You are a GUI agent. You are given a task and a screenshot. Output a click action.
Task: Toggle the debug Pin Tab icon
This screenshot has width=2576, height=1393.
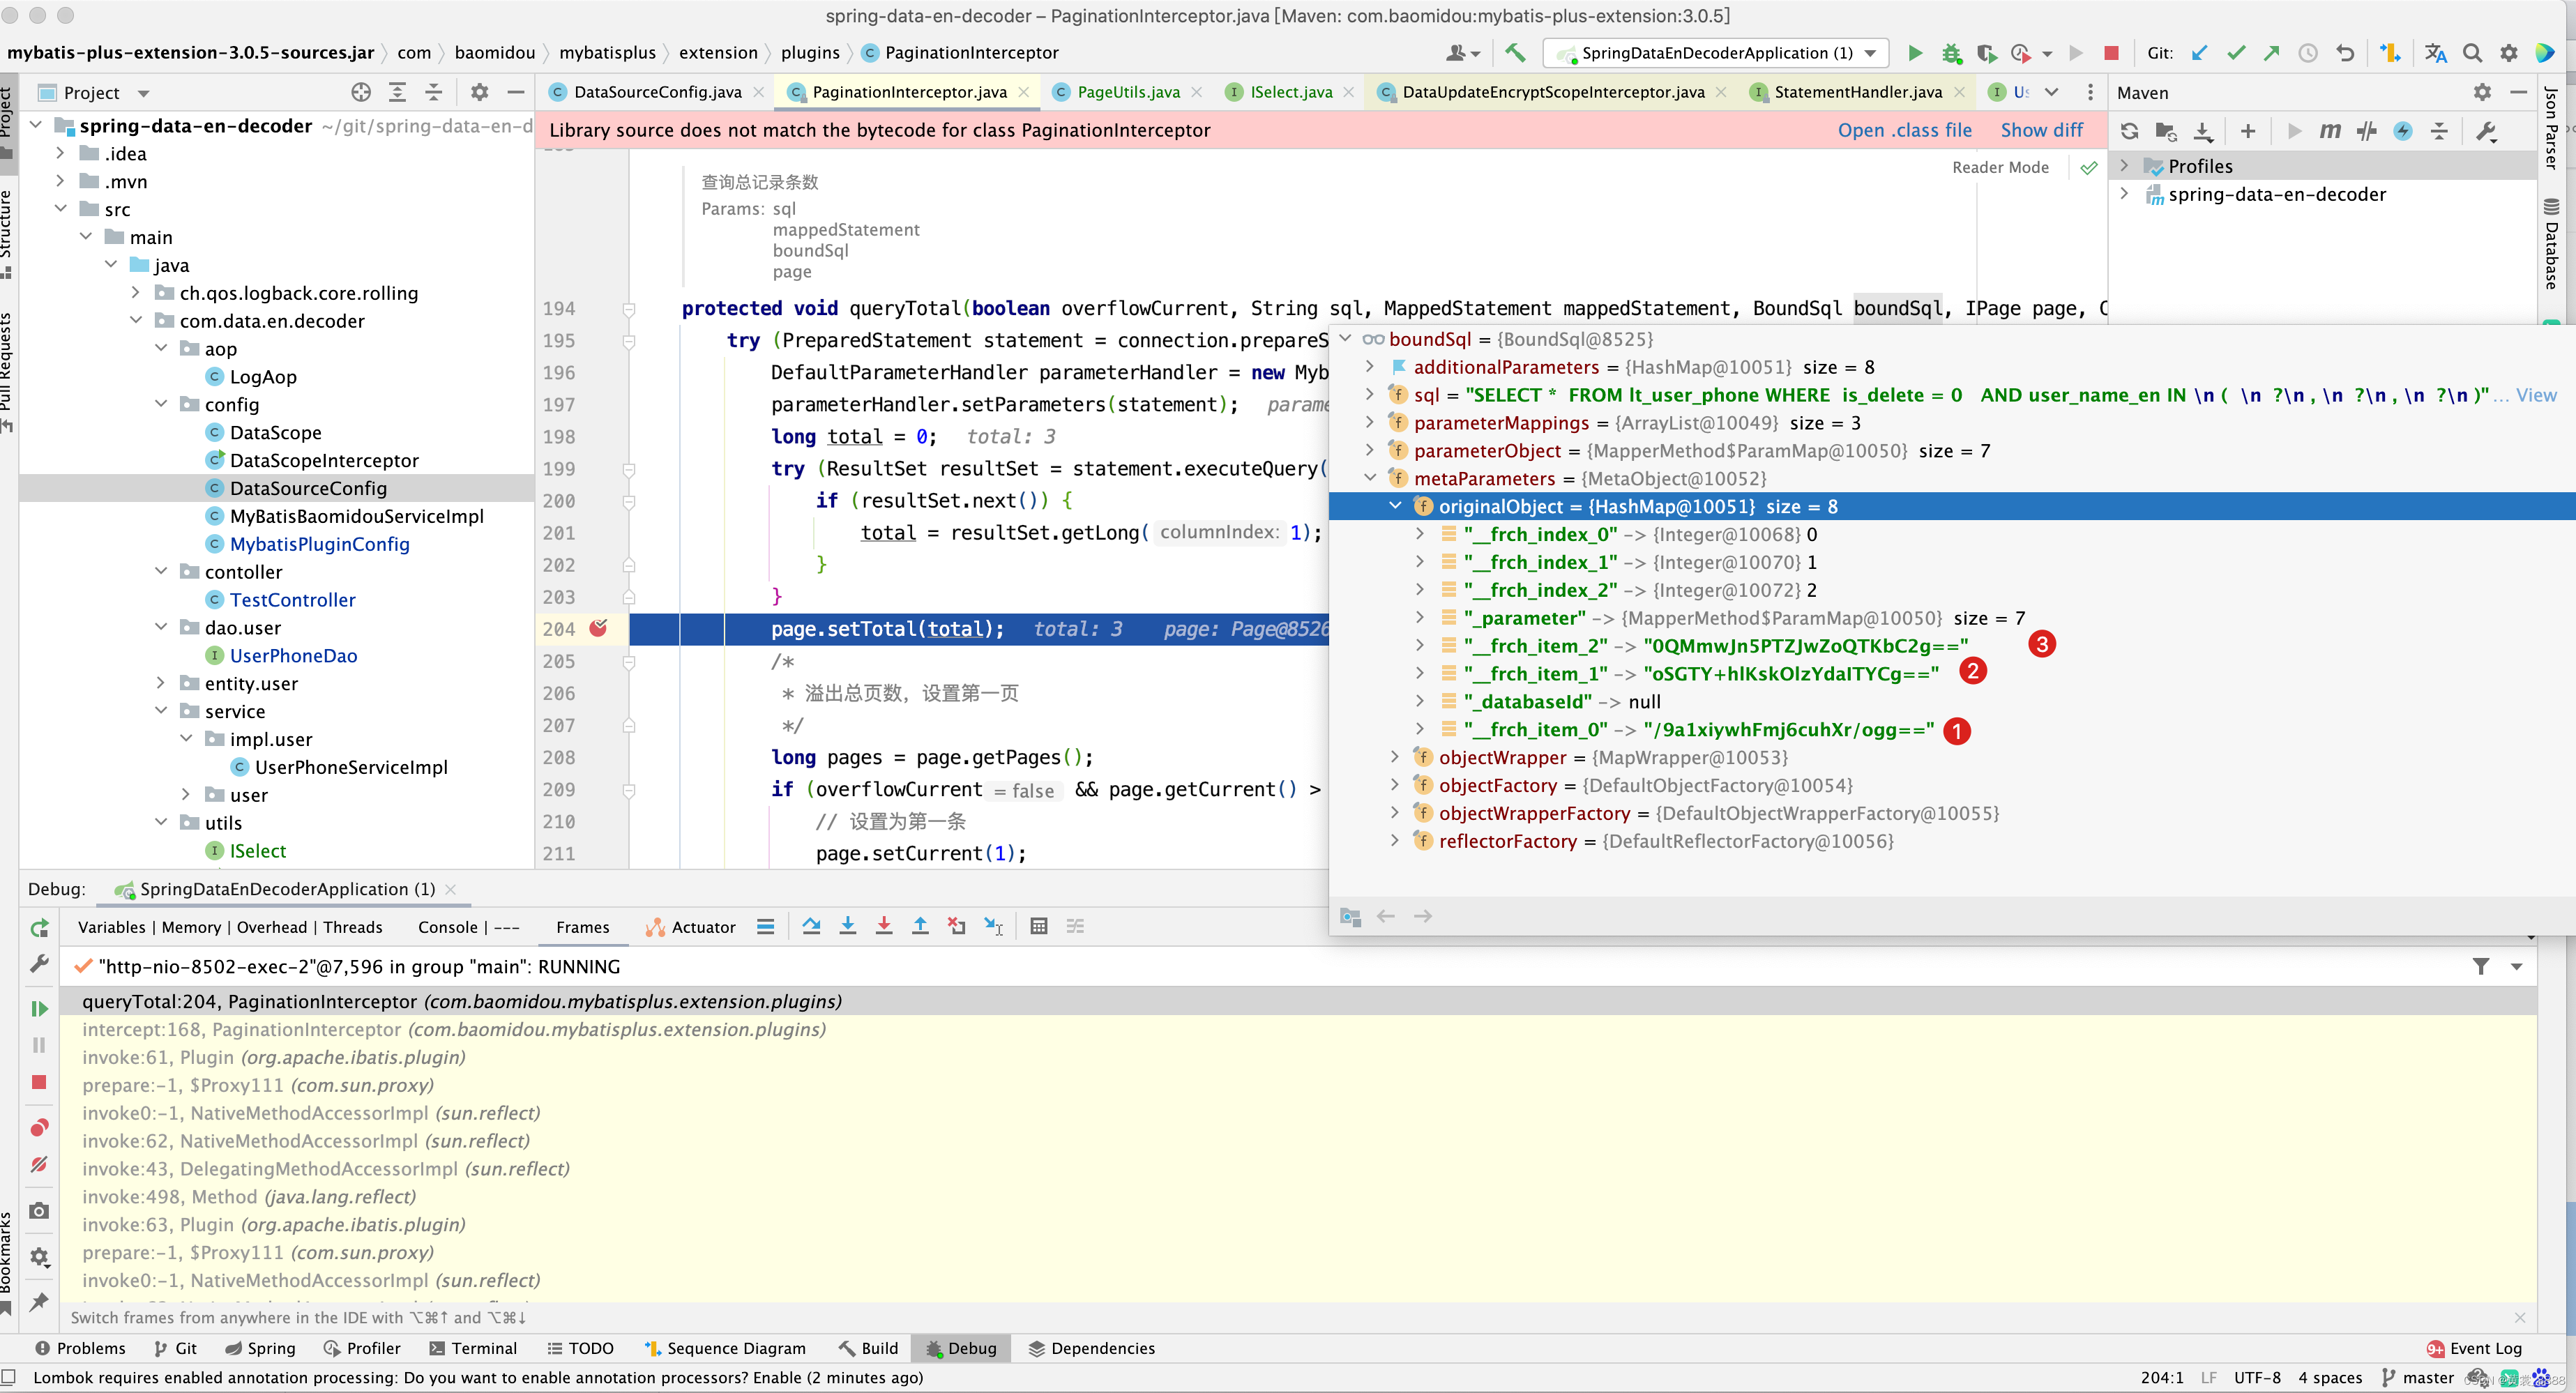point(39,1301)
